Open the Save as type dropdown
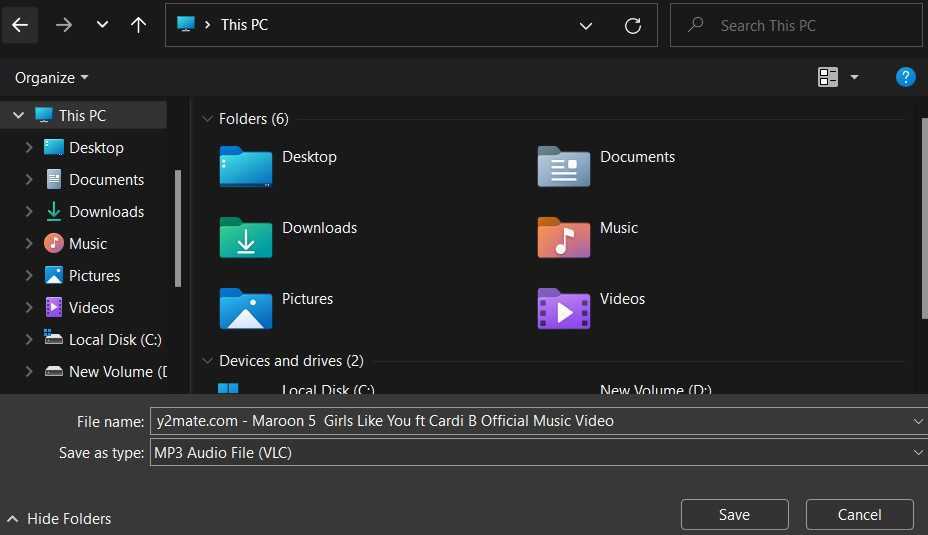The height and width of the screenshot is (535, 928). coord(539,453)
